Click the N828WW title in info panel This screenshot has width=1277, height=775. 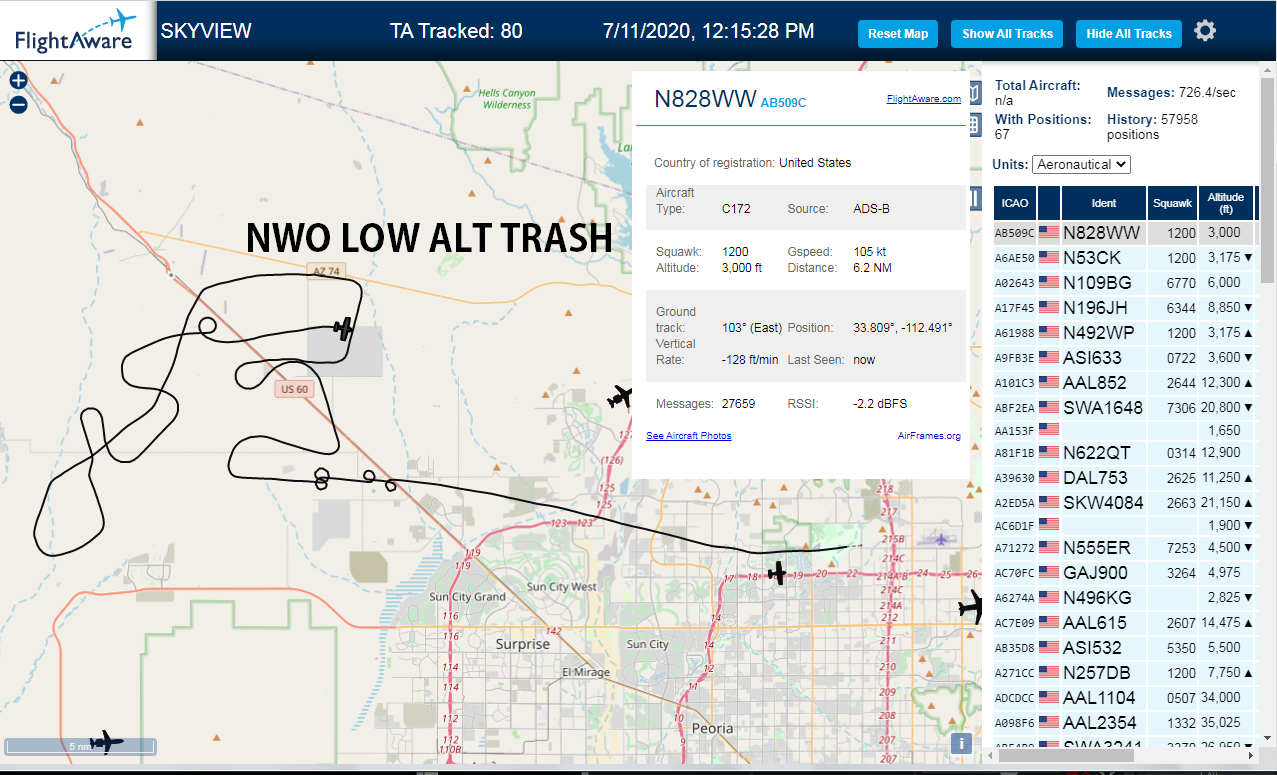pos(705,98)
